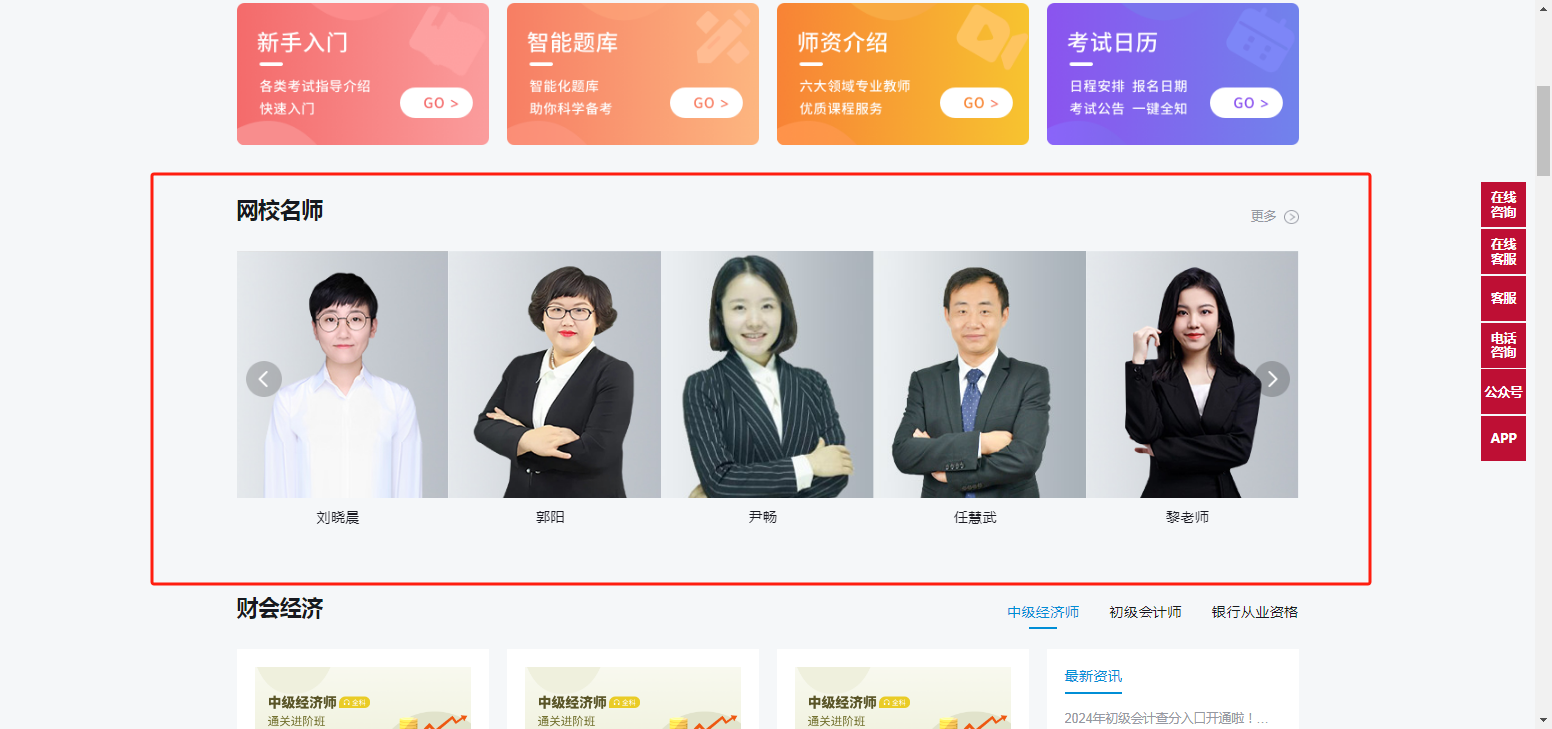
Task: Show previous teachers with left carousel arrow
Action: [264, 379]
